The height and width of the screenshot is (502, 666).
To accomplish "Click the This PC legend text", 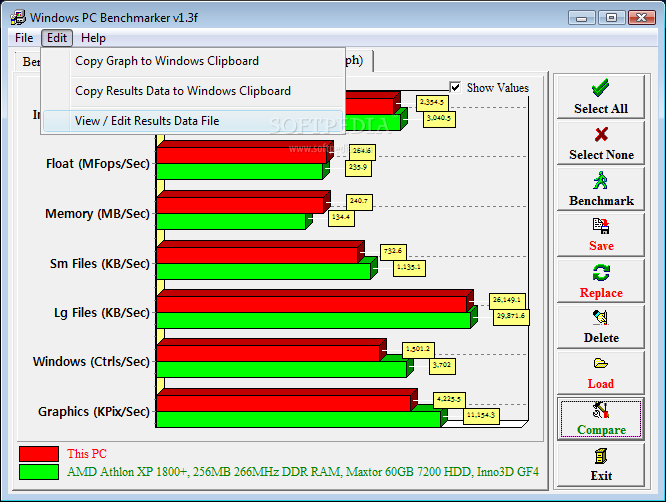I will coord(87,454).
